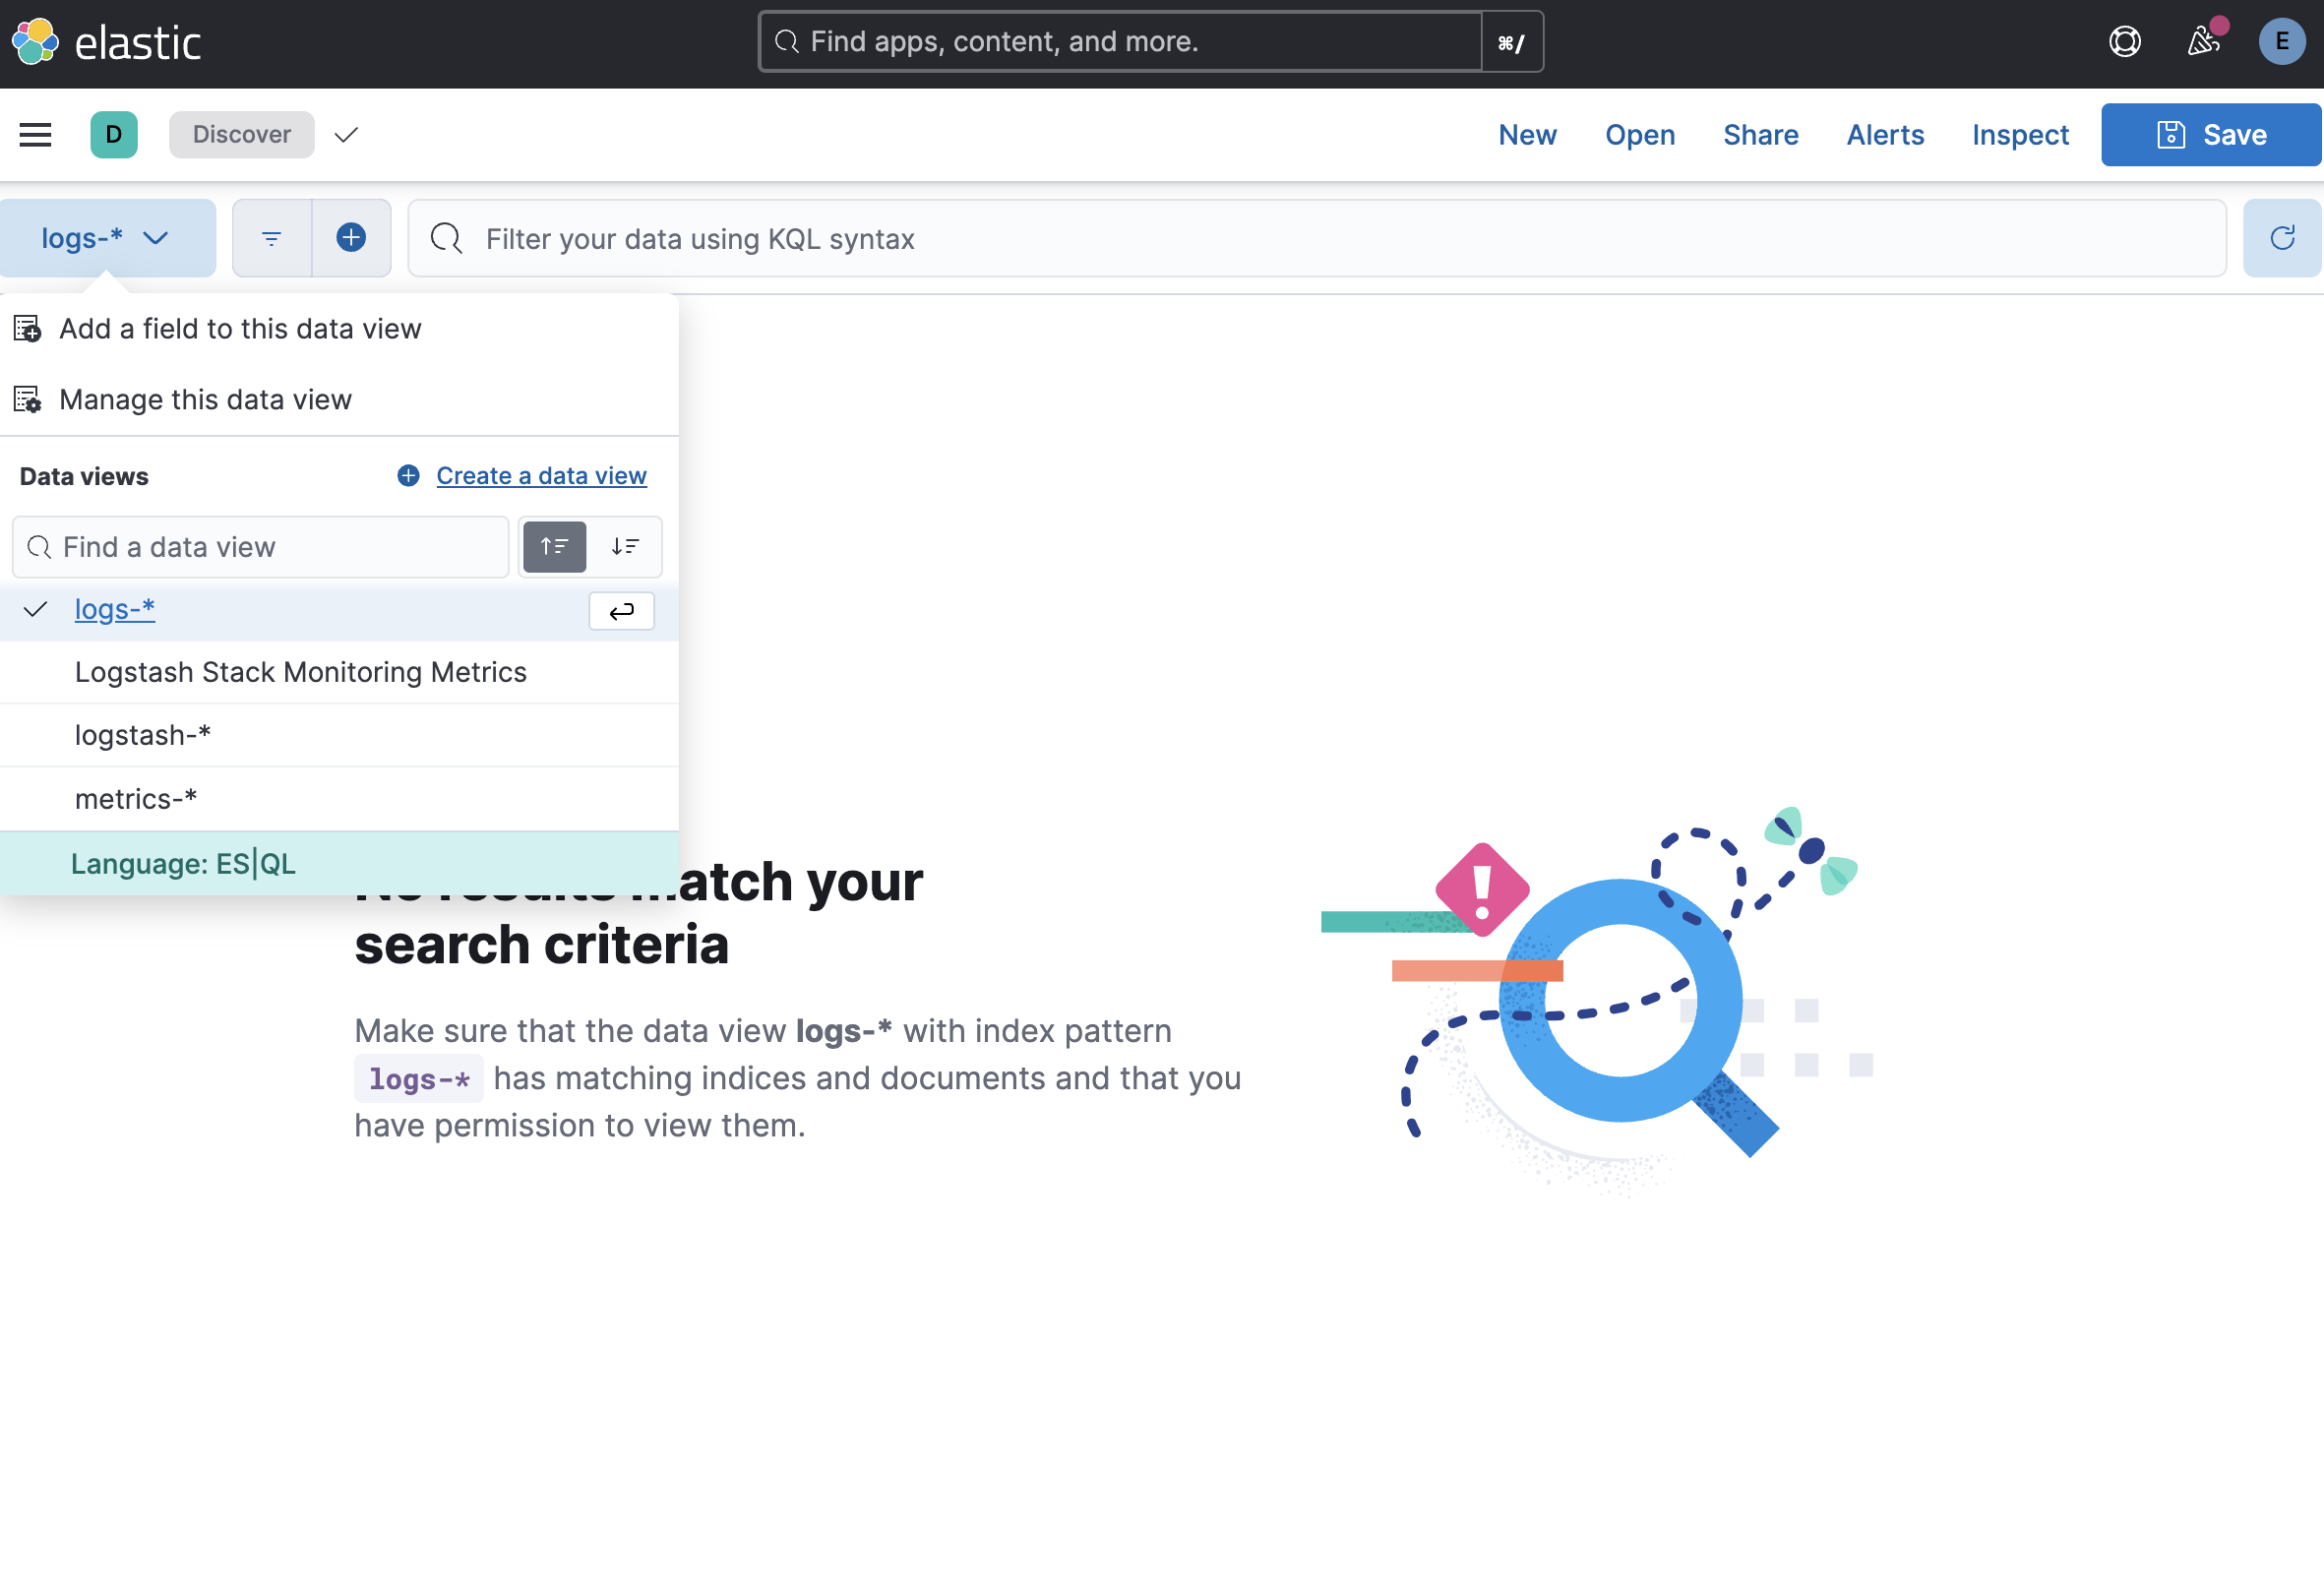Sort data views descending

pos(625,547)
